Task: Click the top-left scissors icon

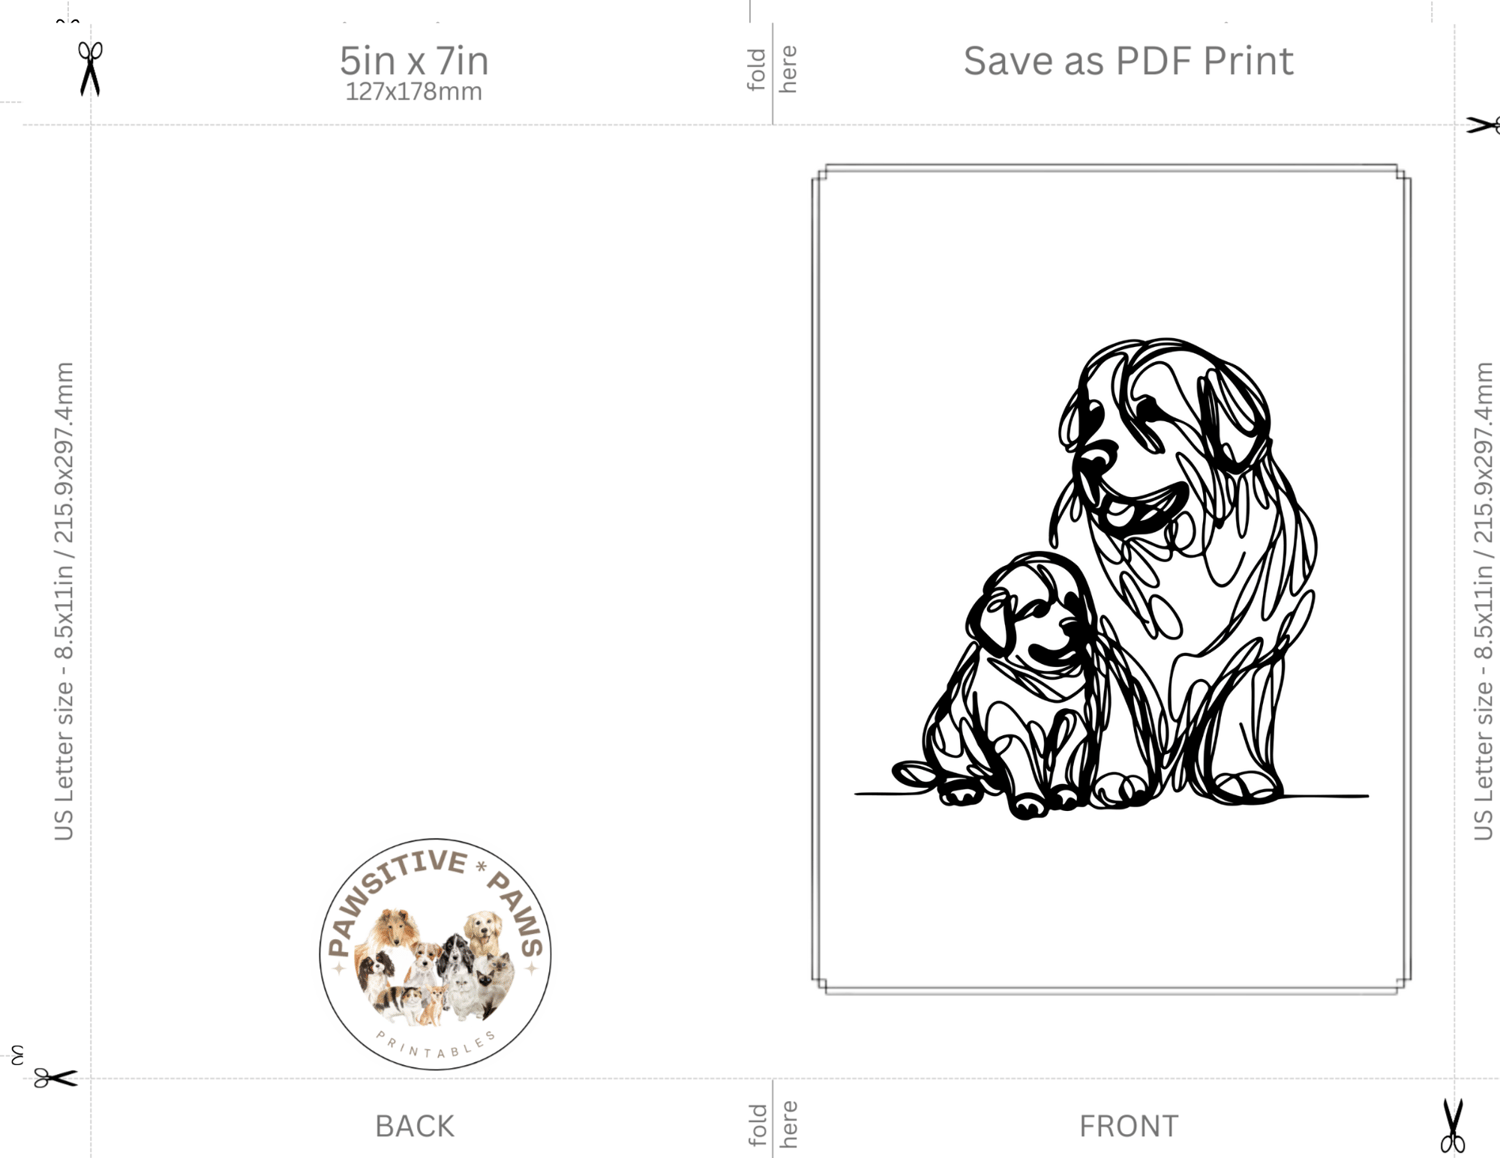Action: [x=90, y=68]
